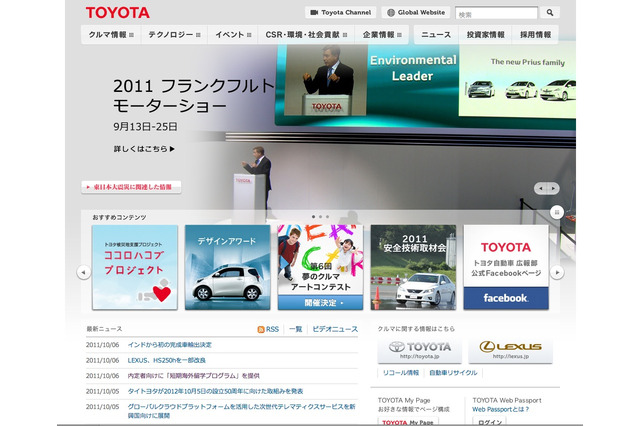Open the テクノロジー menu
Screen dimensions: 640x426
[174, 35]
